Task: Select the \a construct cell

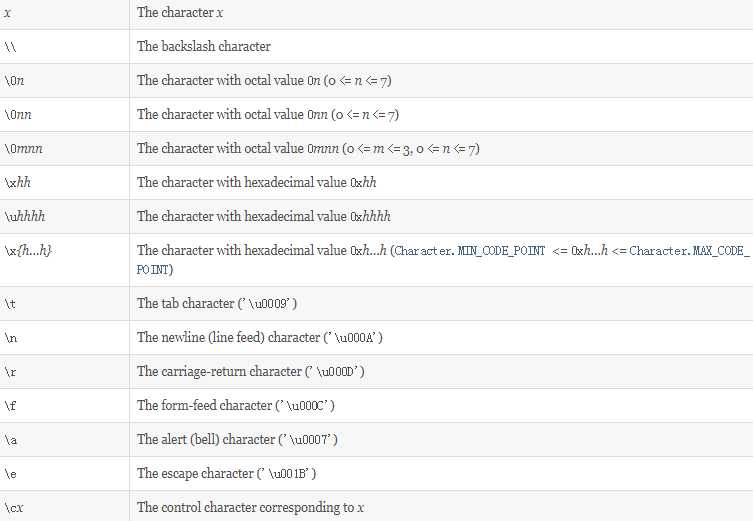Action: (11, 439)
